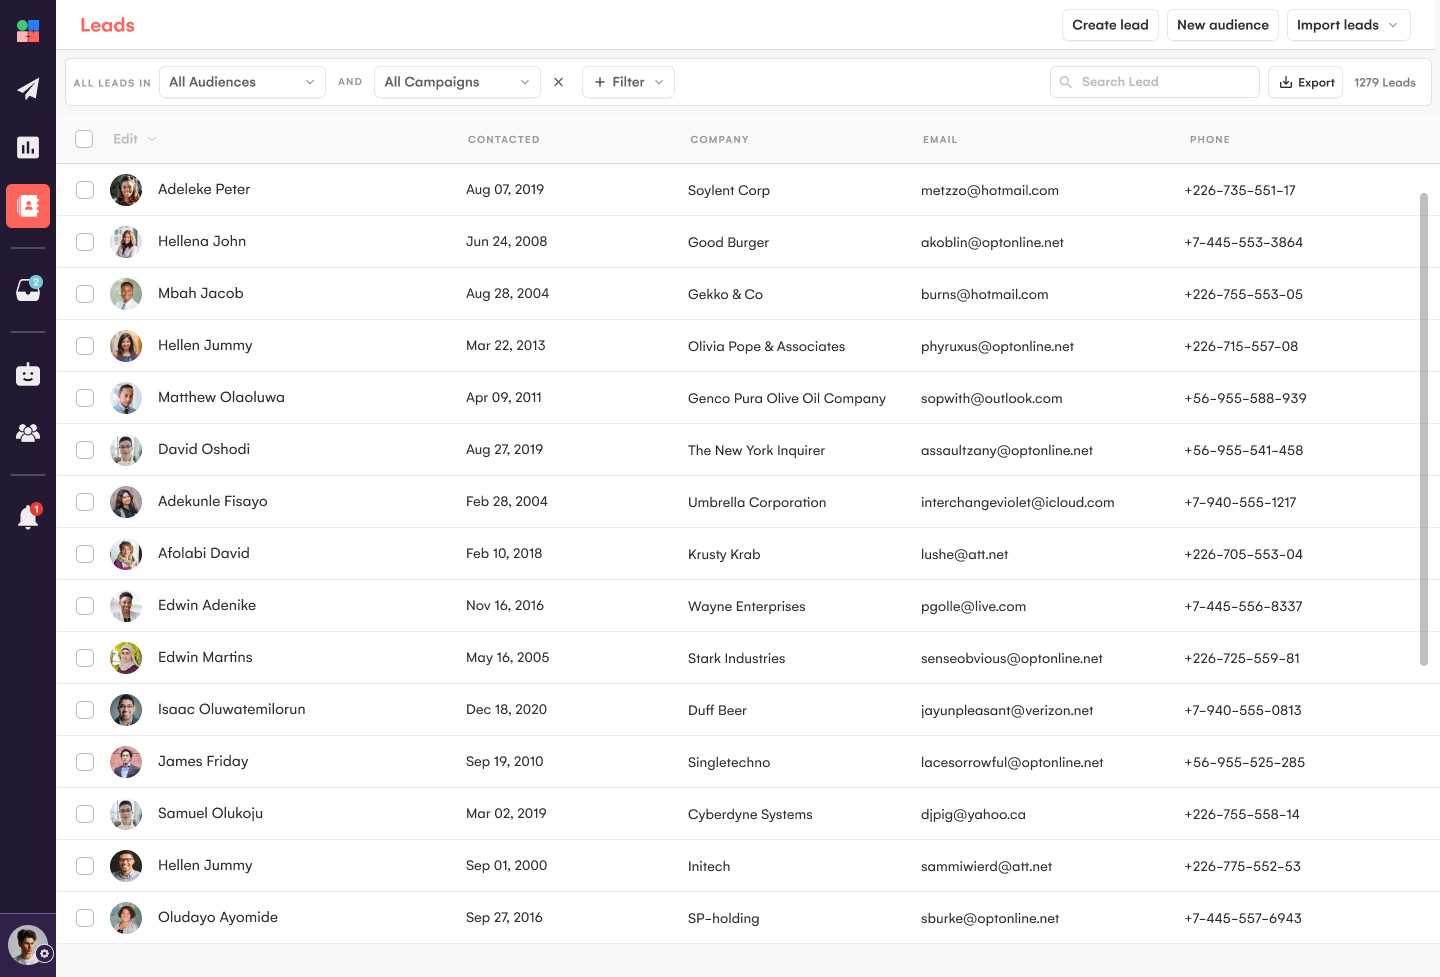Image resolution: width=1440 pixels, height=977 pixels.
Task: Select the red leads address book icon
Action: pyautogui.click(x=28, y=206)
